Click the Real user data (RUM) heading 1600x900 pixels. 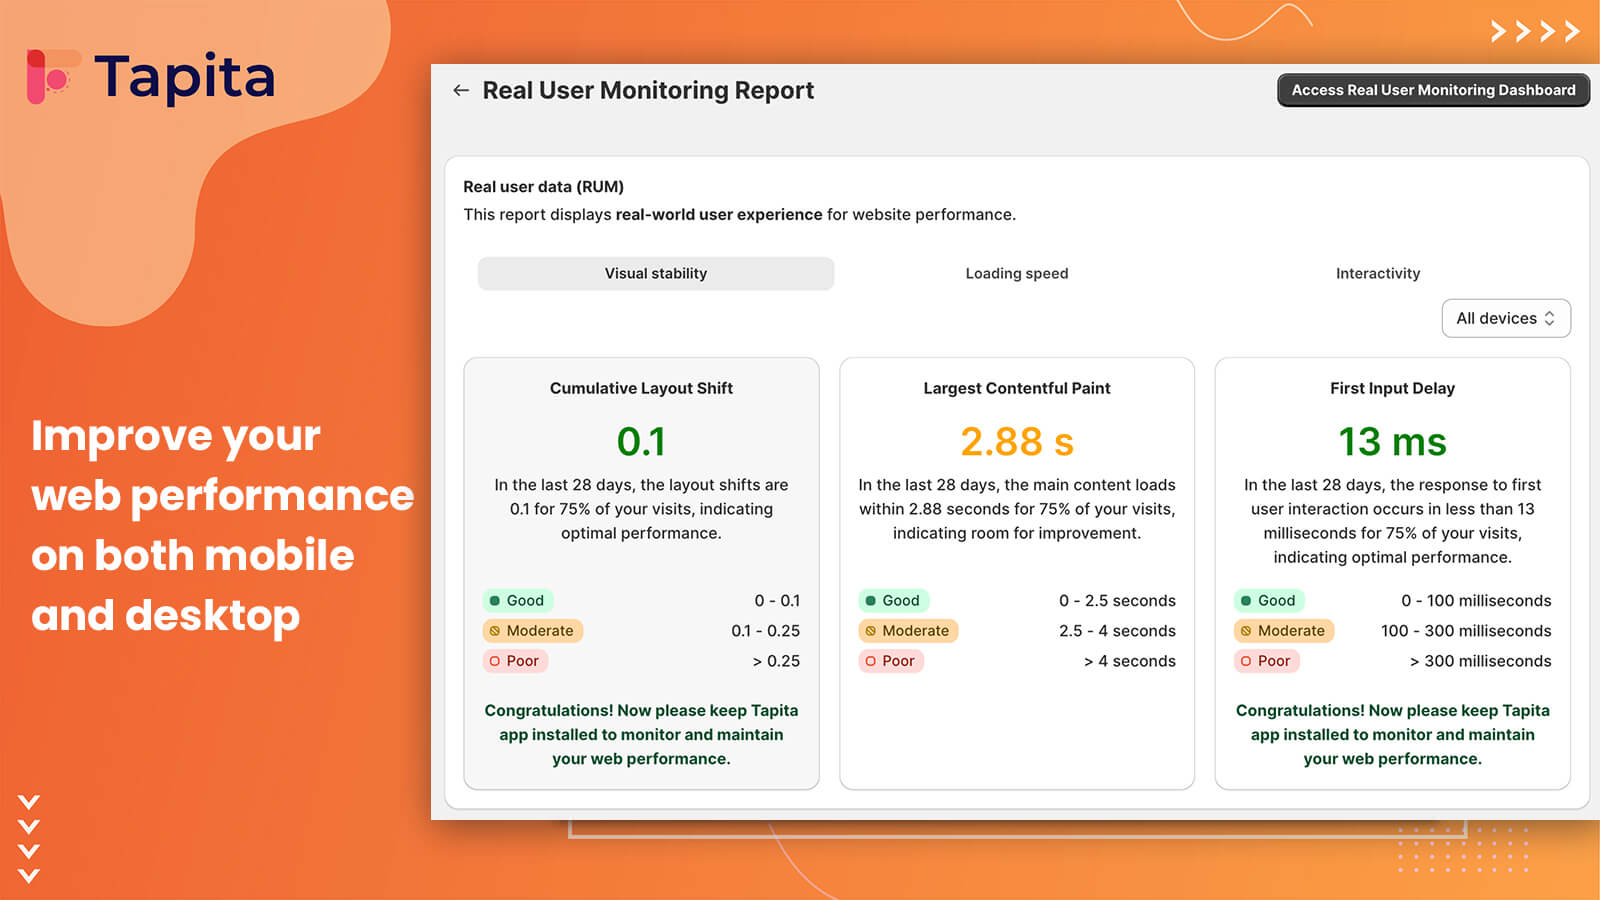tap(543, 186)
